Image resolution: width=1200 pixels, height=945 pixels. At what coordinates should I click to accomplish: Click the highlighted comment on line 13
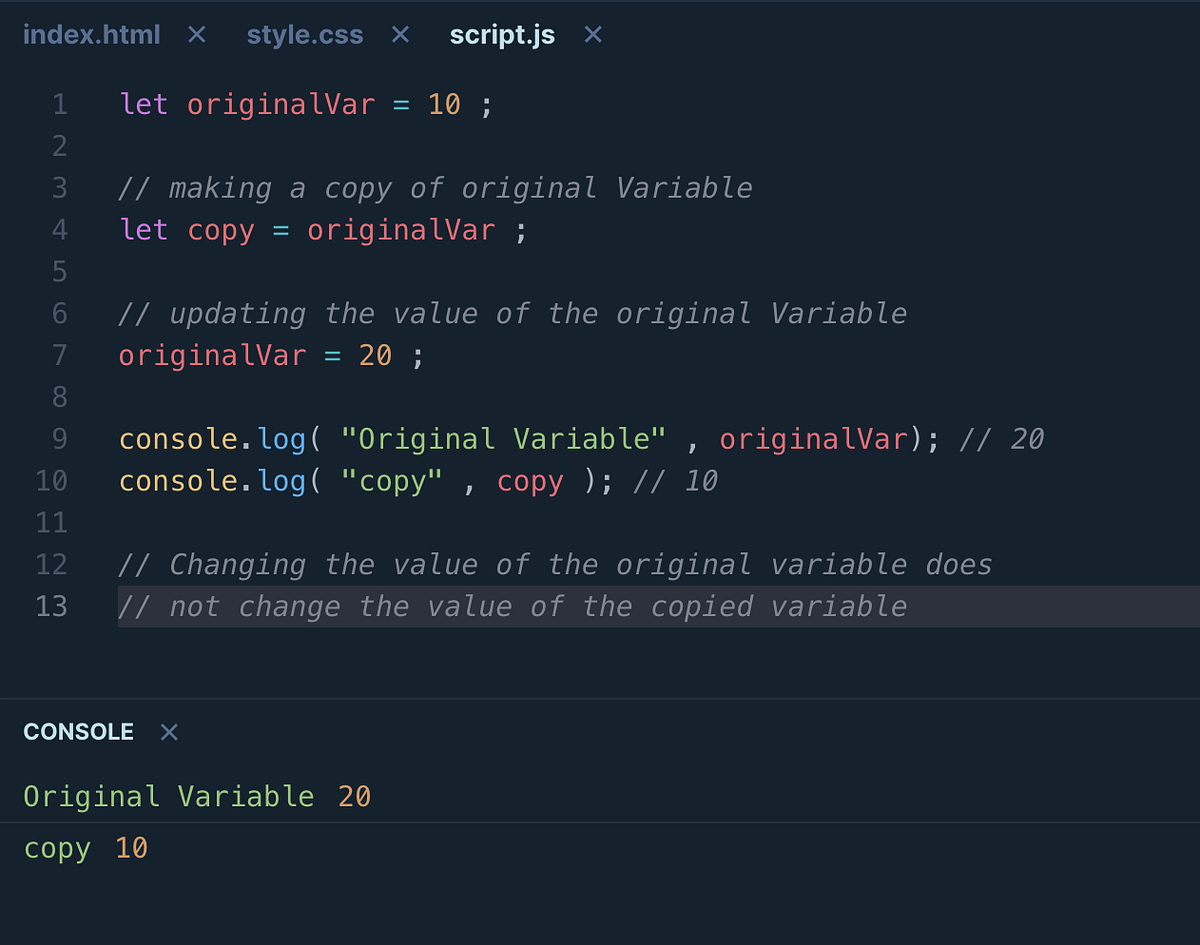(x=510, y=606)
